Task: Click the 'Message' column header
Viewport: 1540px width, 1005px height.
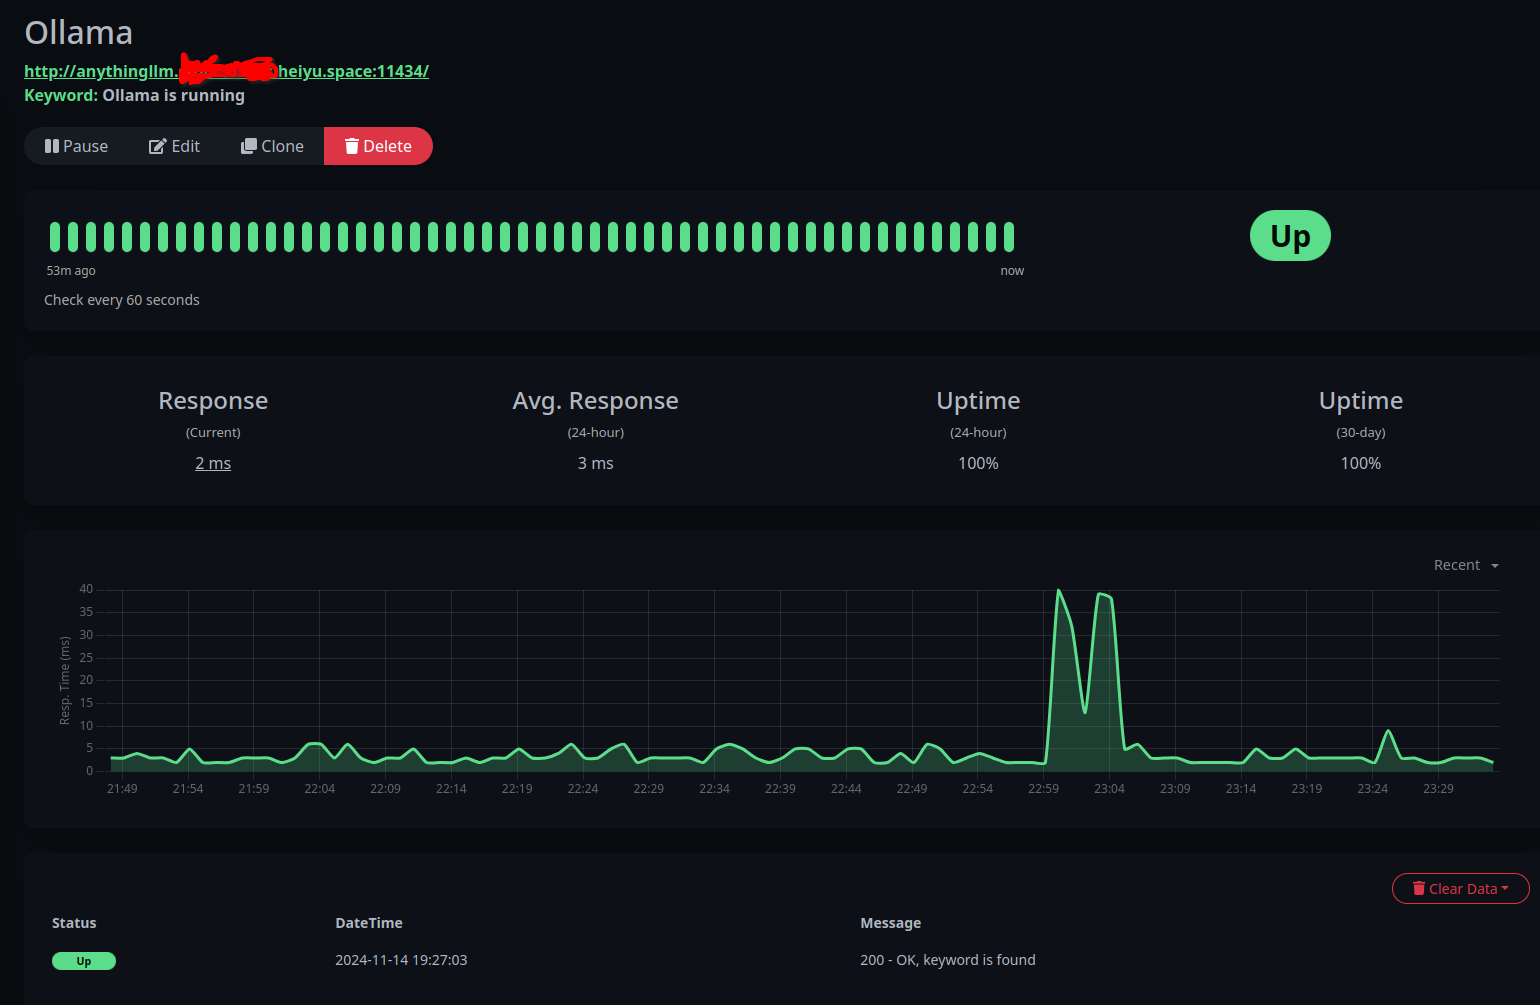Action: (x=891, y=923)
